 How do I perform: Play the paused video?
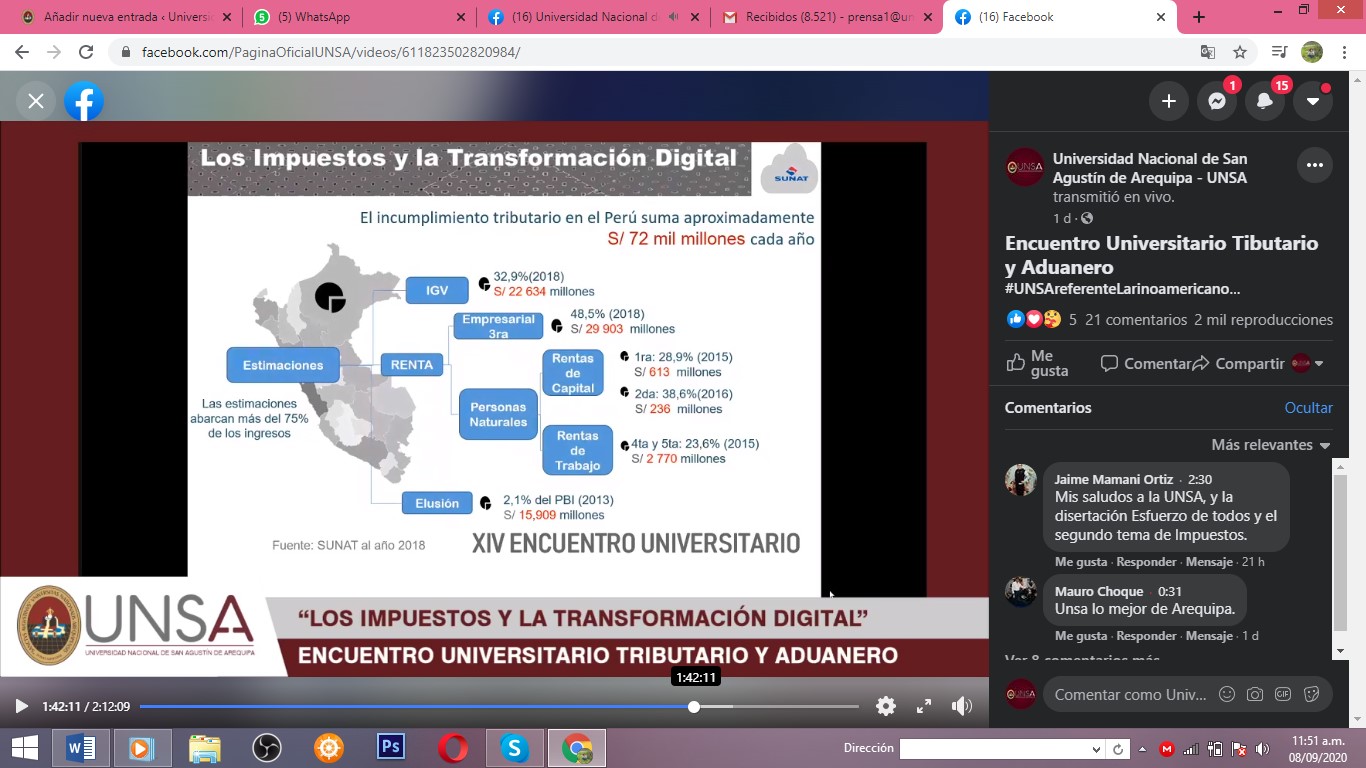pyautogui.click(x=21, y=706)
